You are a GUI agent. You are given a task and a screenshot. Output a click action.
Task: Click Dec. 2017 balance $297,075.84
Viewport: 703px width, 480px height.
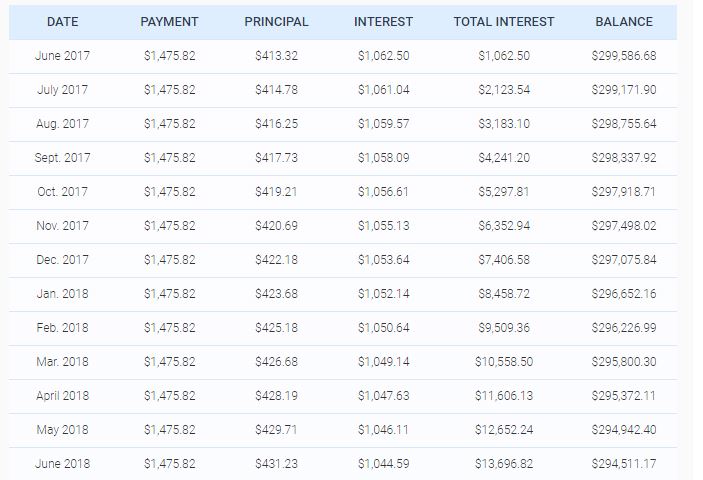pos(624,259)
